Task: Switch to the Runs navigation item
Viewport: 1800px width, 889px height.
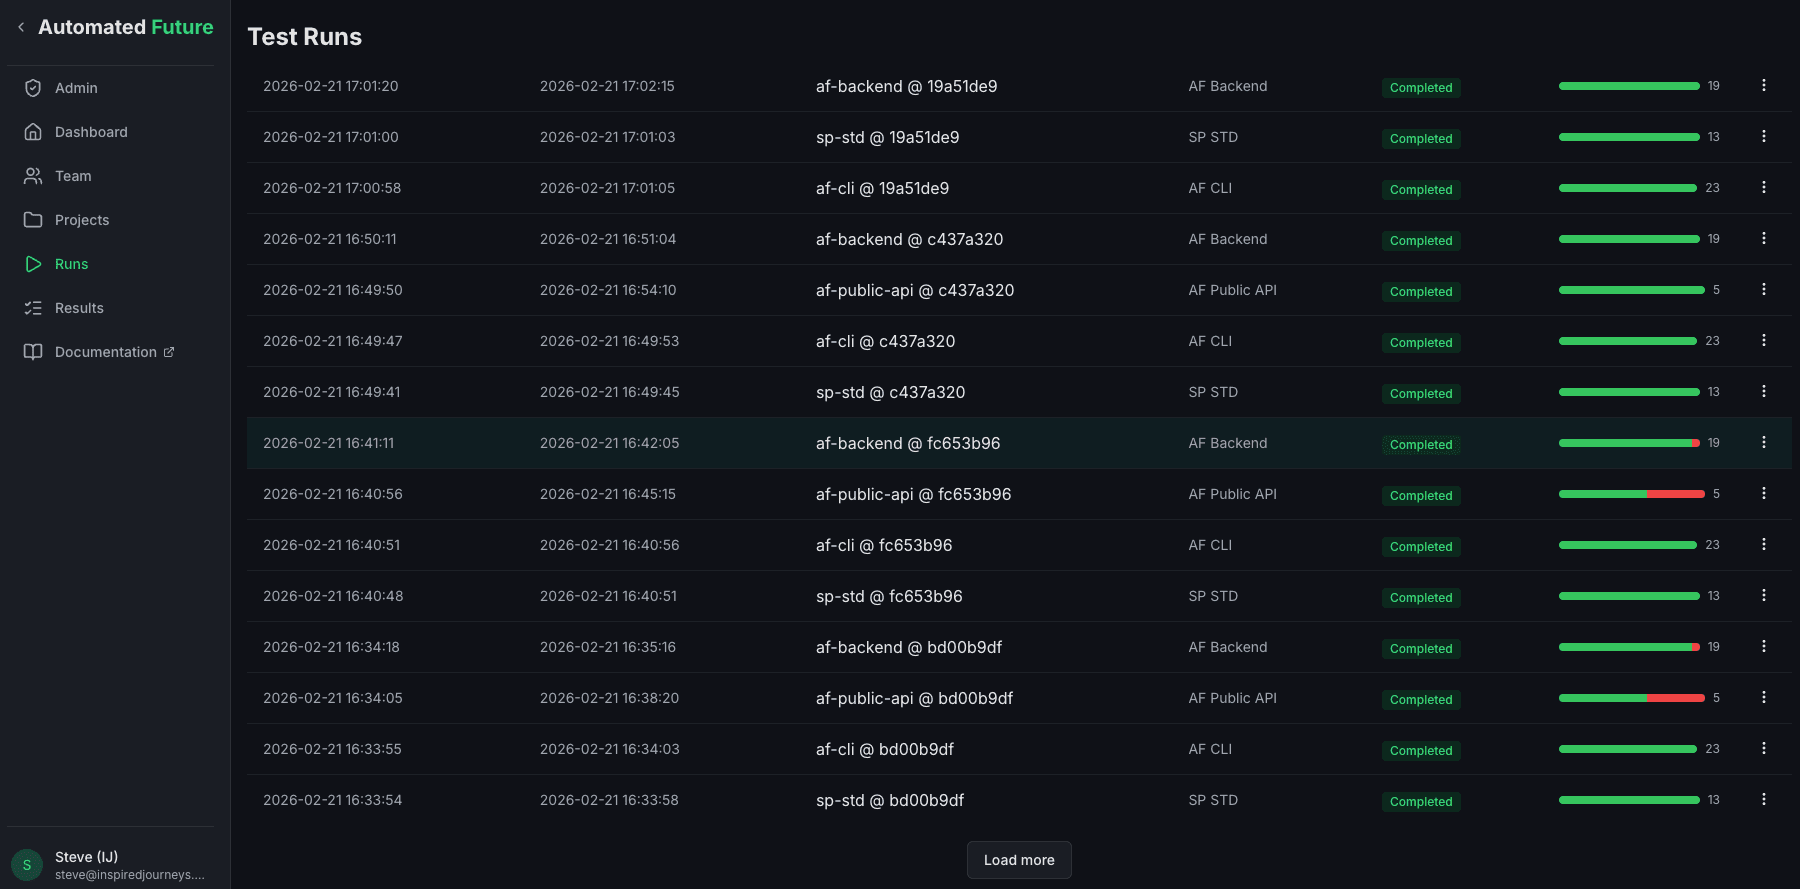Action: (71, 263)
